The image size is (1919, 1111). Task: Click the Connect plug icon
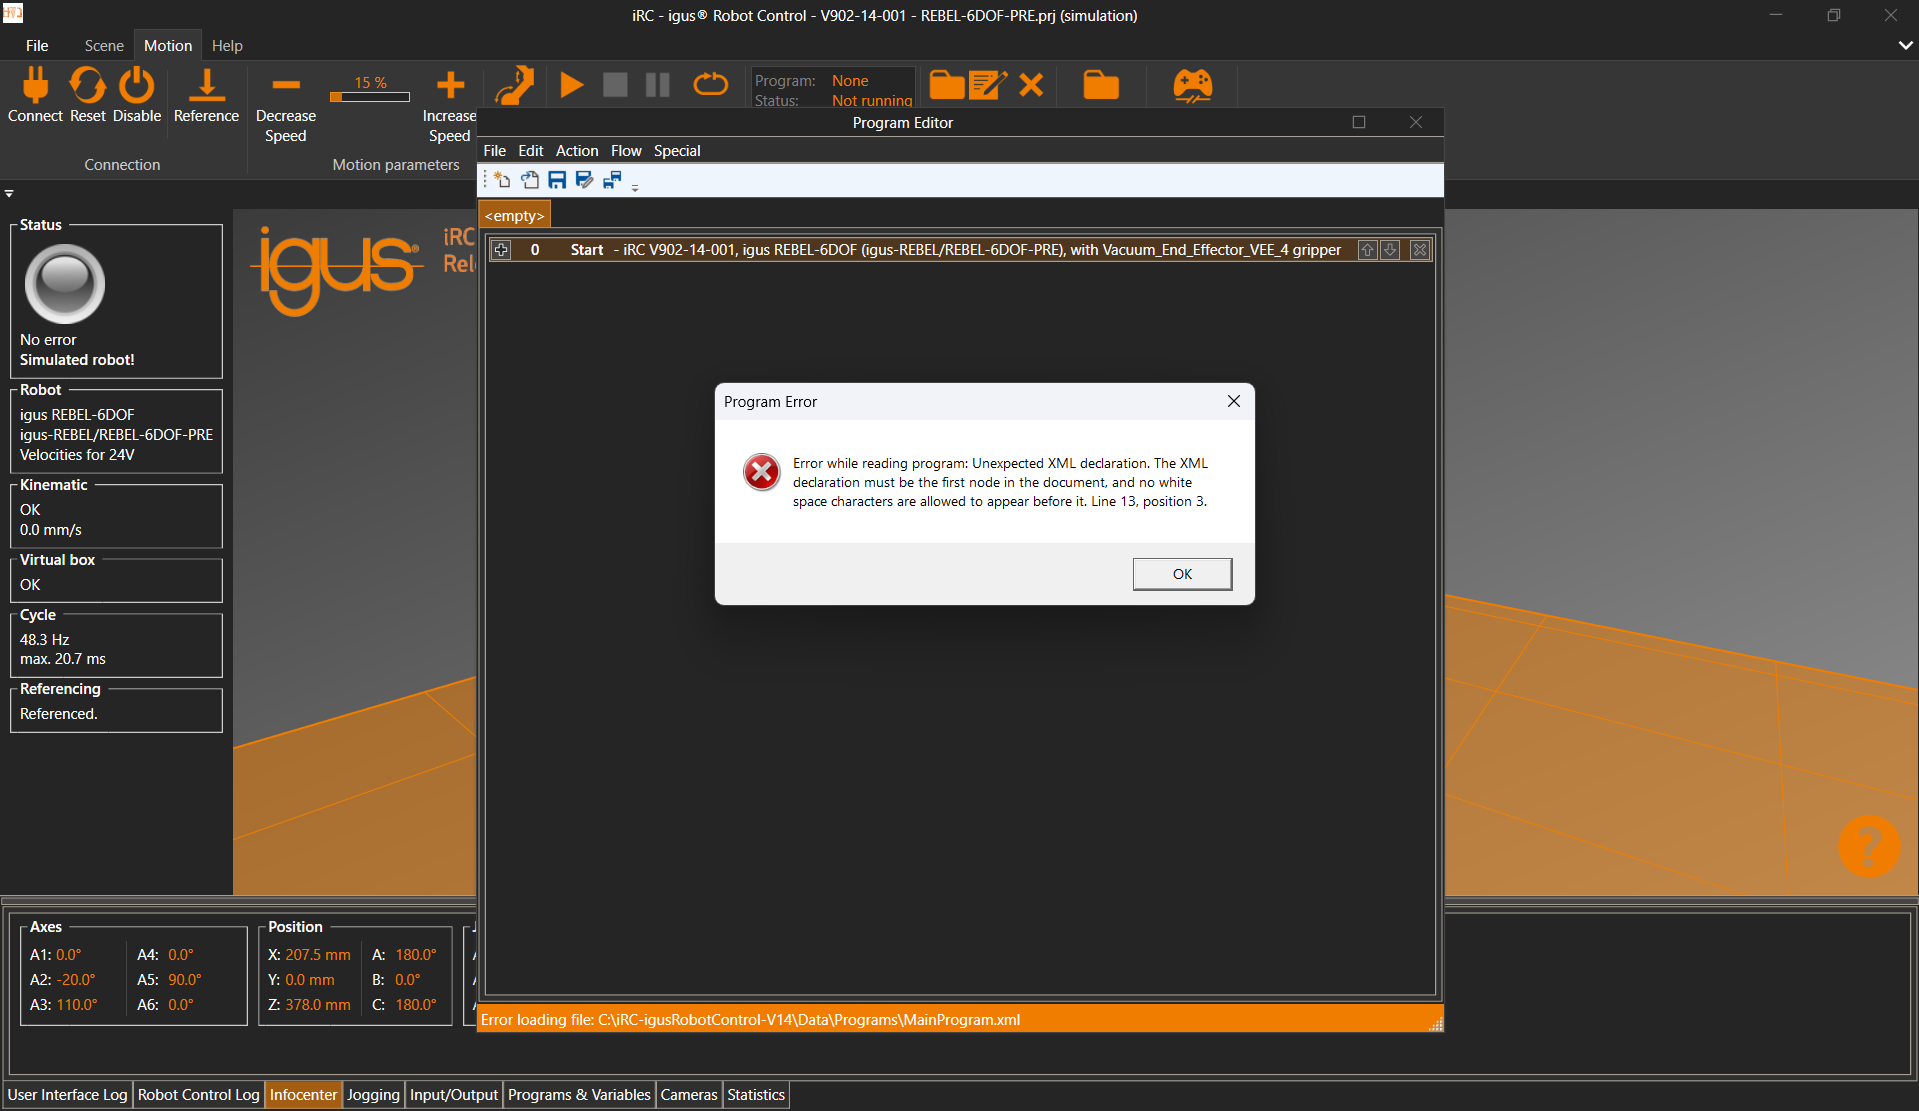(x=35, y=86)
